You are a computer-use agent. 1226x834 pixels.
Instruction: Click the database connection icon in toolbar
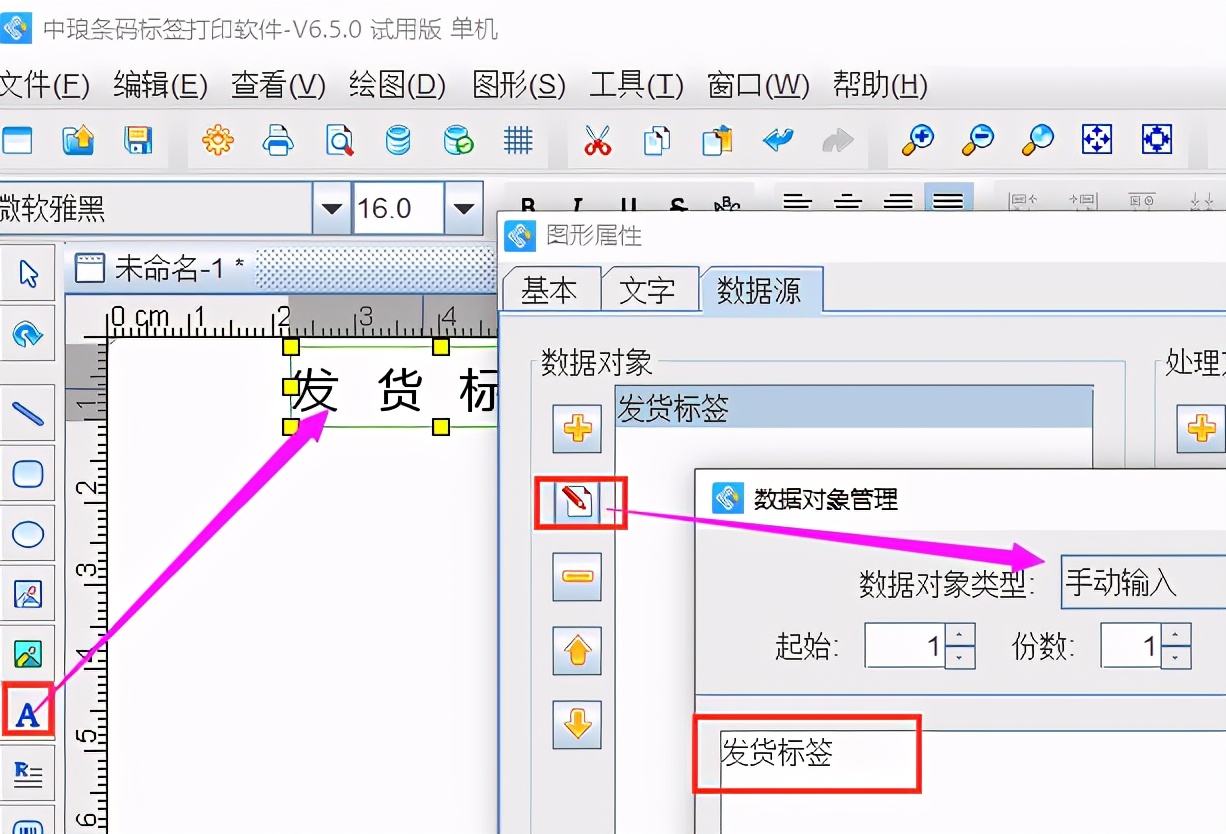coord(398,141)
